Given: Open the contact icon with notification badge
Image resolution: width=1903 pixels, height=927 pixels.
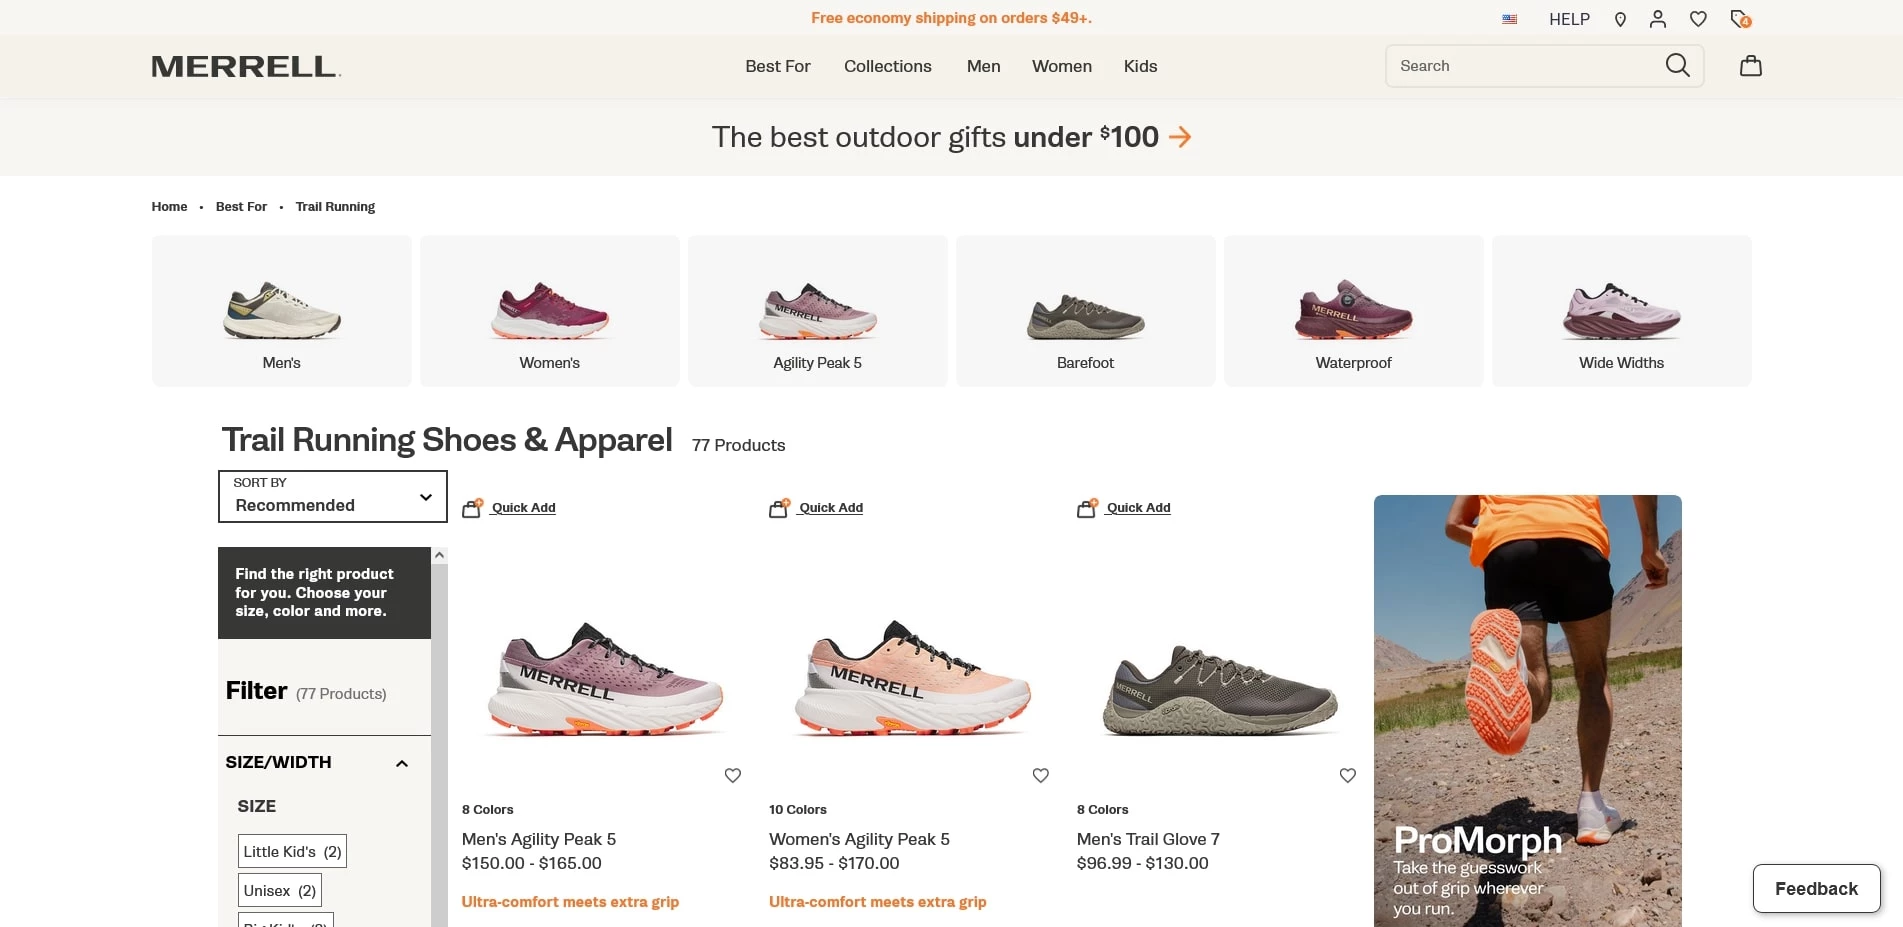Looking at the screenshot, I should [1739, 18].
